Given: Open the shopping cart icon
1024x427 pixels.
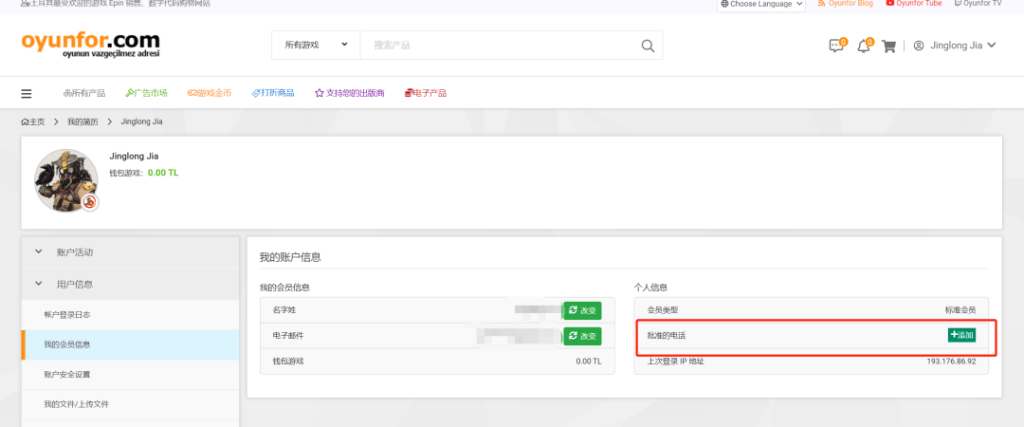Looking at the screenshot, I should 888,46.
